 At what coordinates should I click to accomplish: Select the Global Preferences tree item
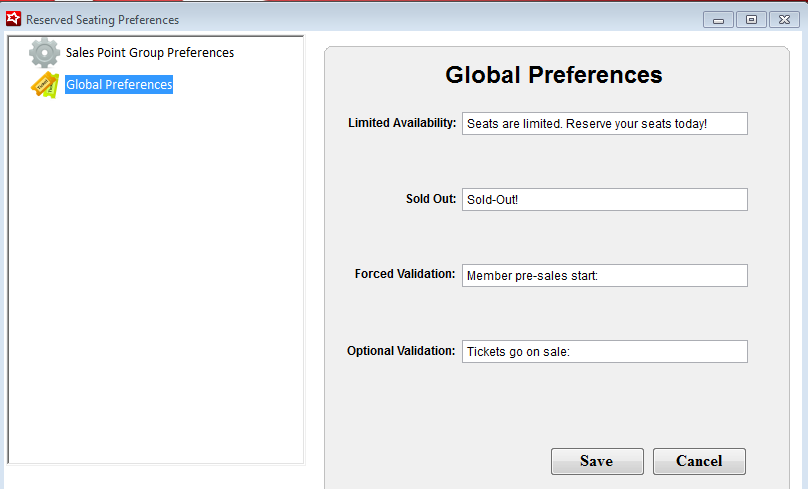click(x=119, y=85)
